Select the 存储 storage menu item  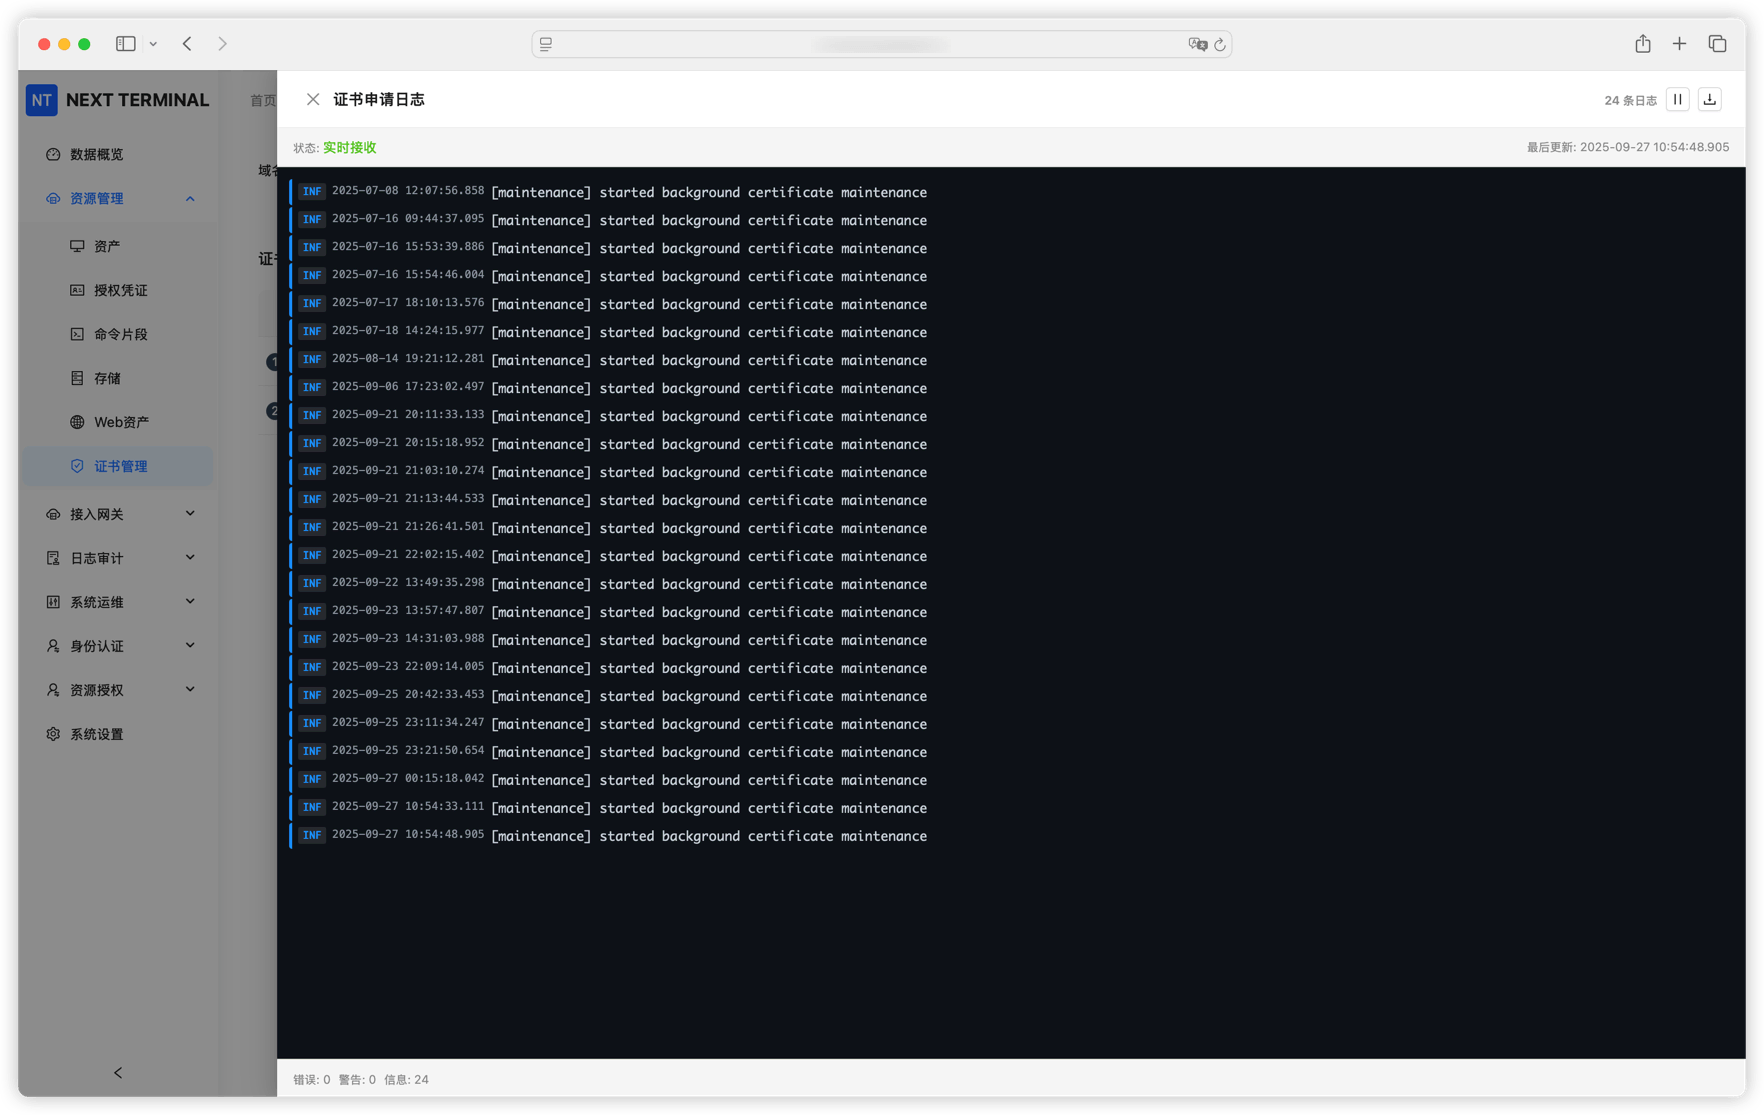(107, 378)
